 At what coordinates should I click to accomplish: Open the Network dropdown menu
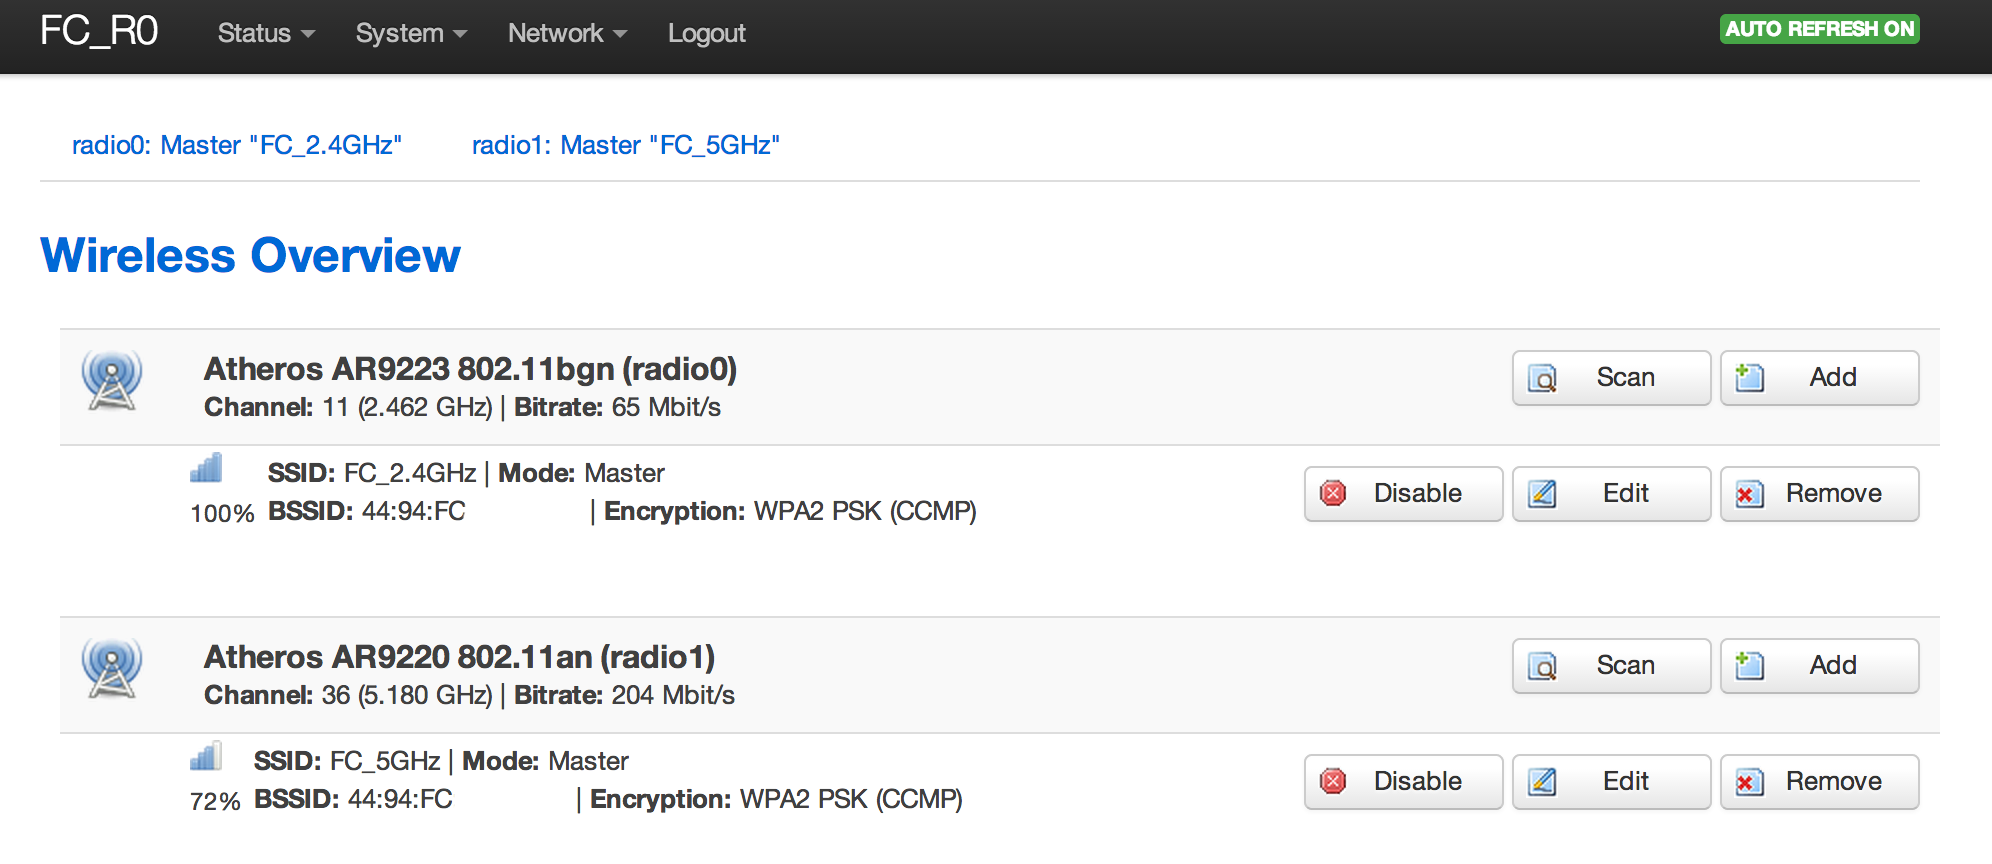coord(566,33)
